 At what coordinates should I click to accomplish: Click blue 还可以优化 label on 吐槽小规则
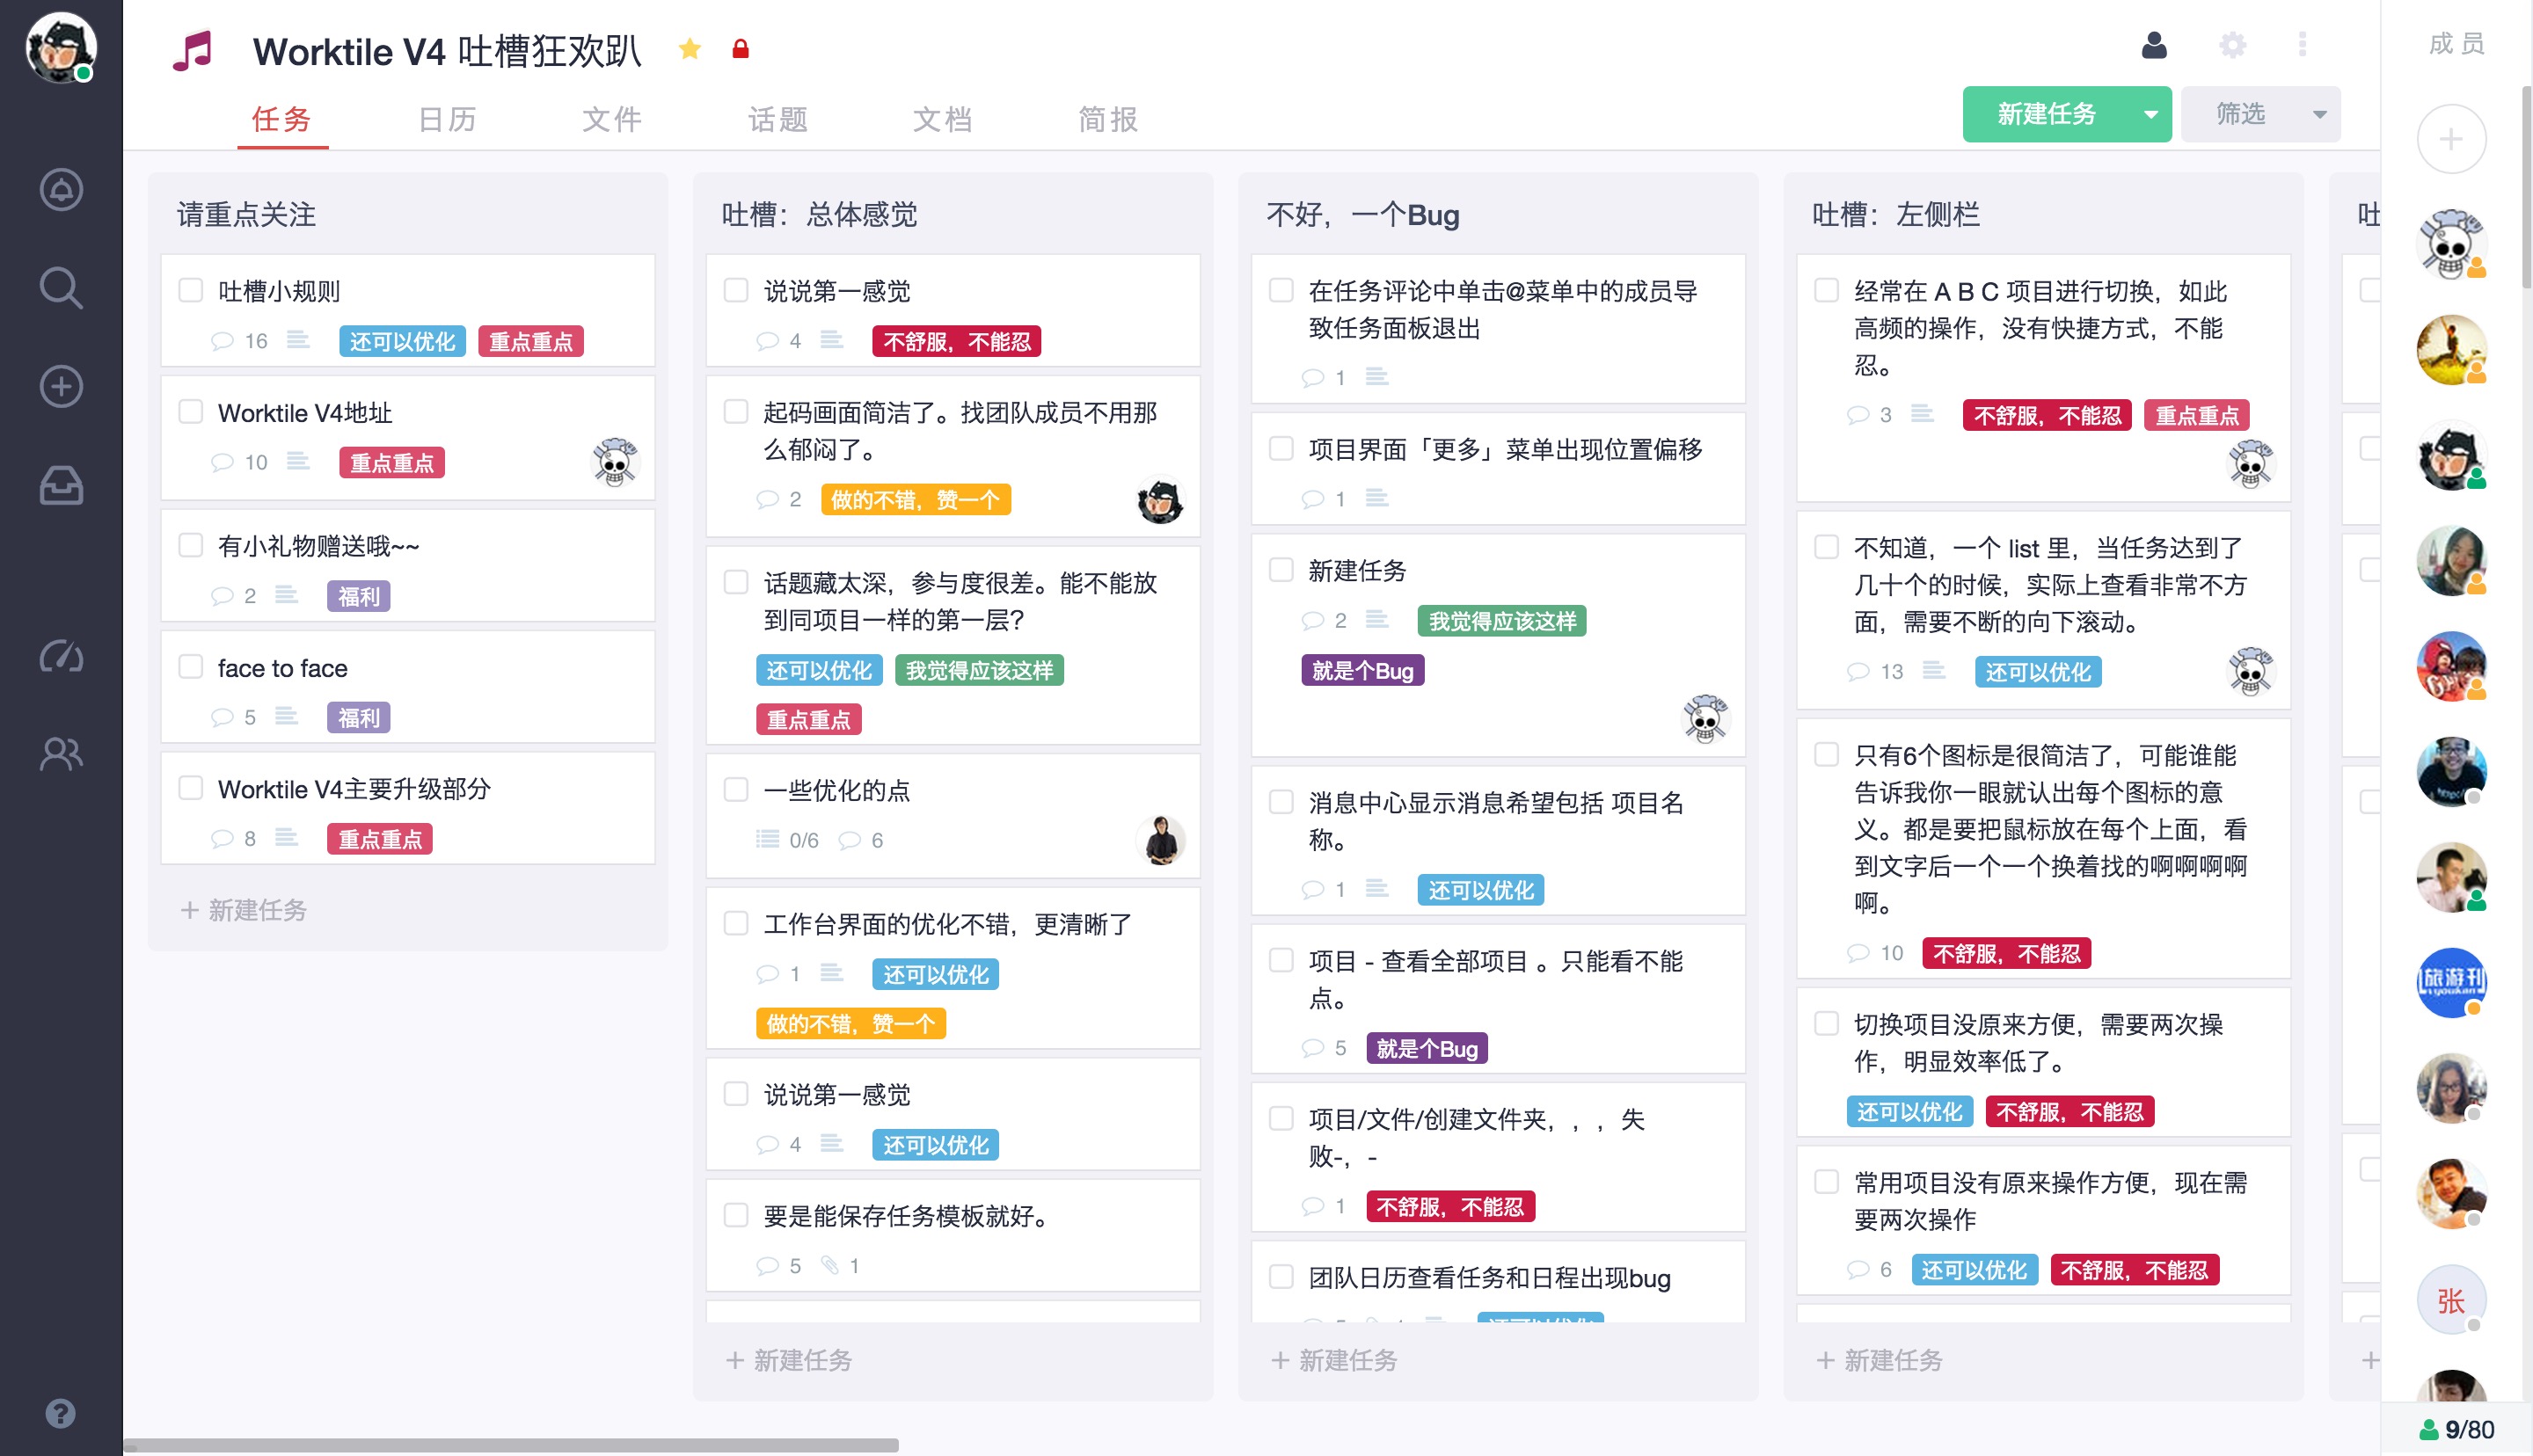click(402, 342)
